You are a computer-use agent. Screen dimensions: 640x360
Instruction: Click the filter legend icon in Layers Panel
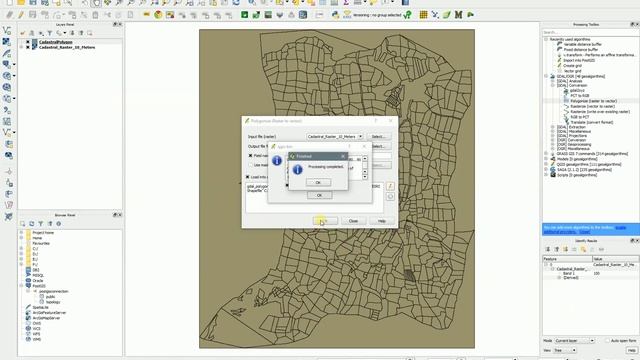[x=50, y=33]
